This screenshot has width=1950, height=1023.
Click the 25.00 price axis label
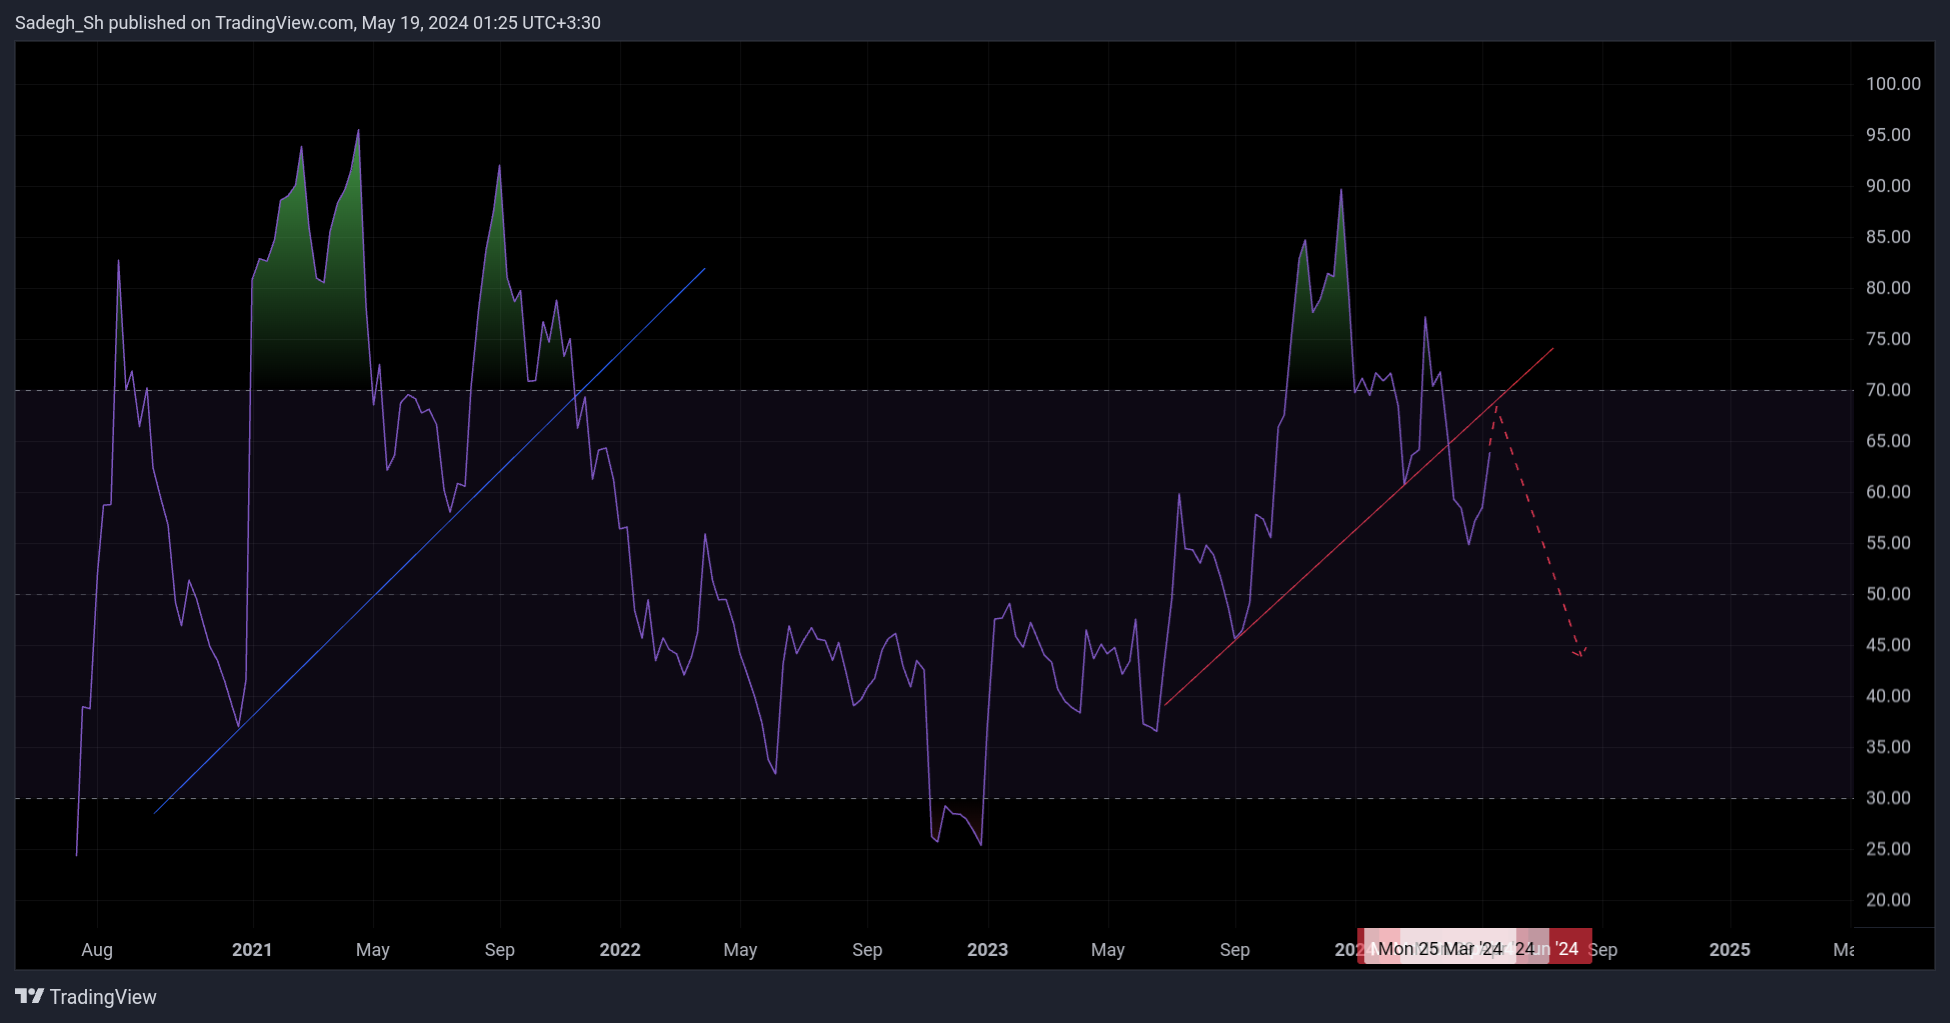pyautogui.click(x=1888, y=849)
